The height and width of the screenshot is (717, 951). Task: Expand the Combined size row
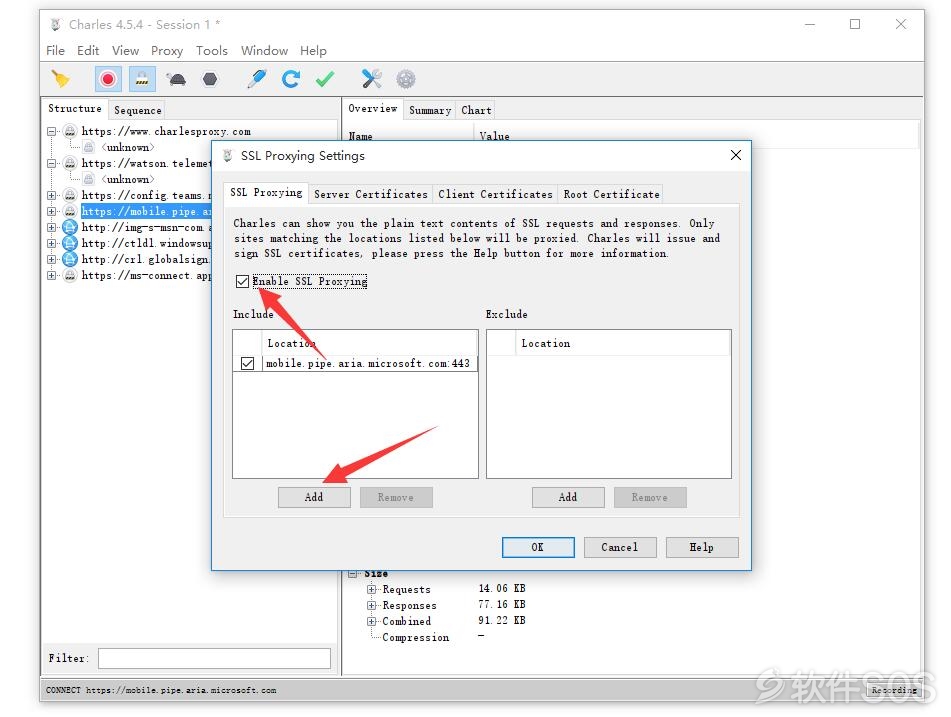tap(371, 621)
